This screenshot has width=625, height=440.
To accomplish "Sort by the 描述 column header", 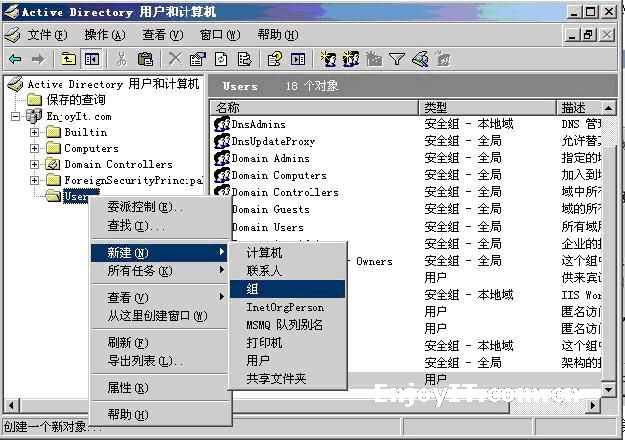I will click(x=578, y=108).
